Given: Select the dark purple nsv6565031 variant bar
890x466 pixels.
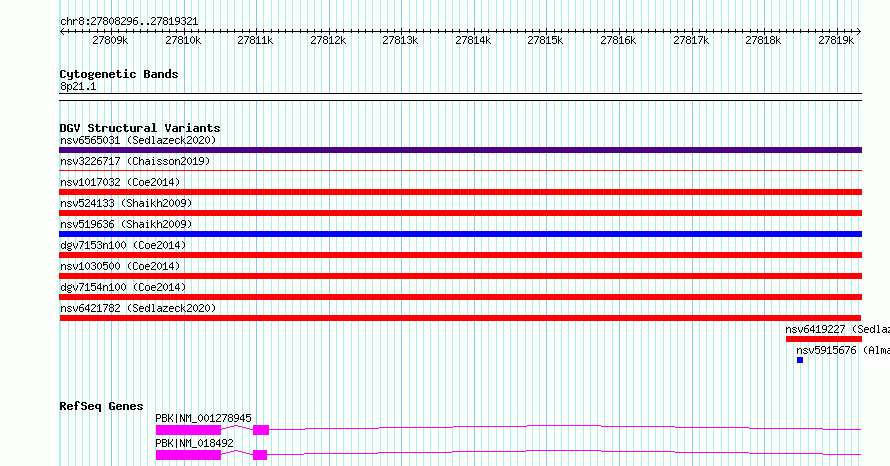Looking at the screenshot, I should pyautogui.click(x=460, y=150).
